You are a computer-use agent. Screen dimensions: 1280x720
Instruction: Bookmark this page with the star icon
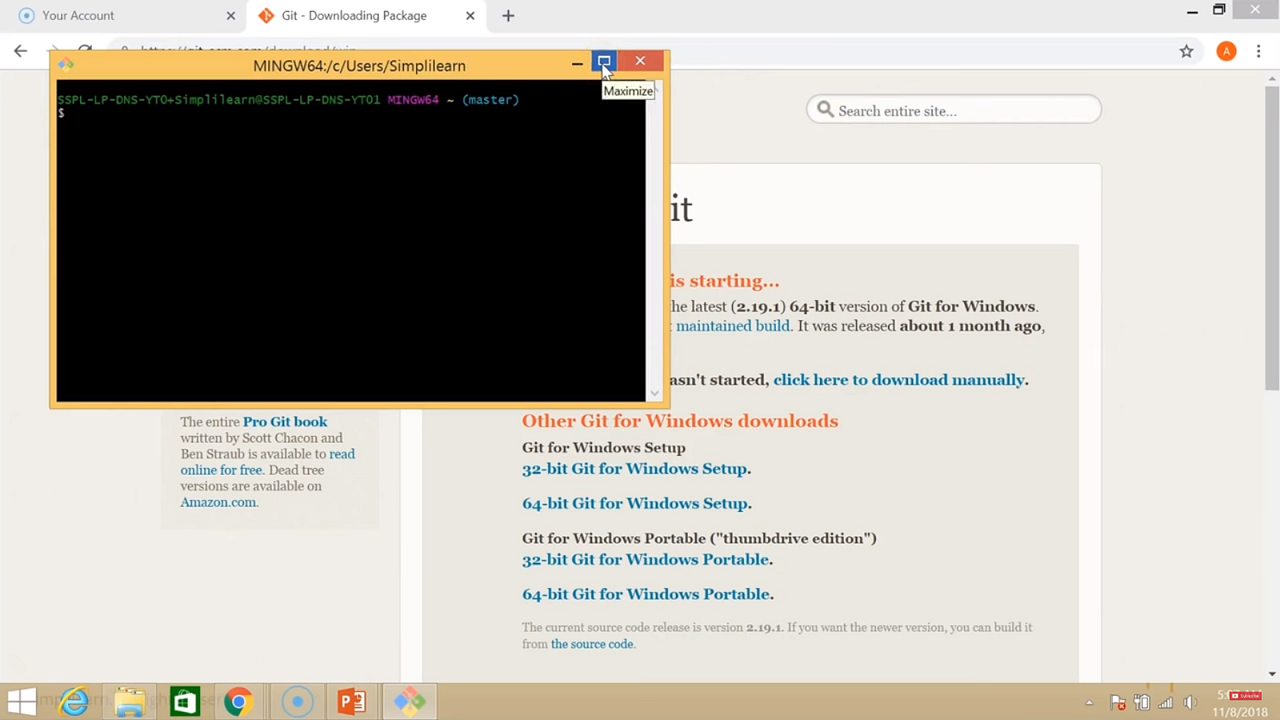1186,51
